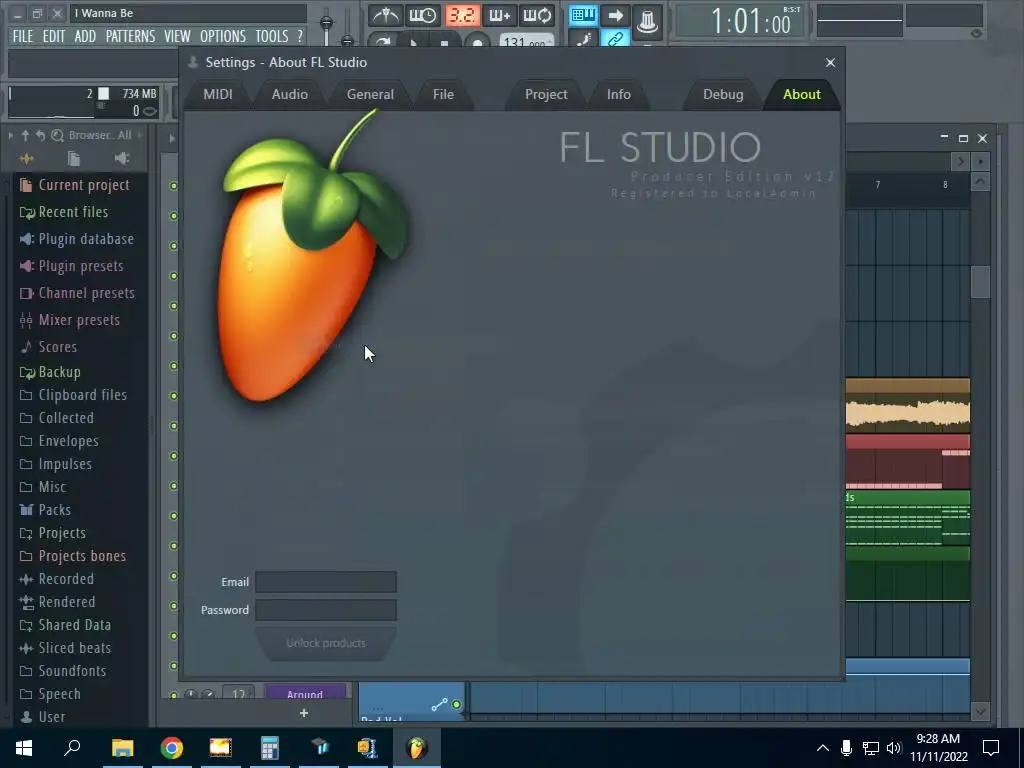
Task: Open Chrome from the taskbar
Action: pyautogui.click(x=172, y=748)
